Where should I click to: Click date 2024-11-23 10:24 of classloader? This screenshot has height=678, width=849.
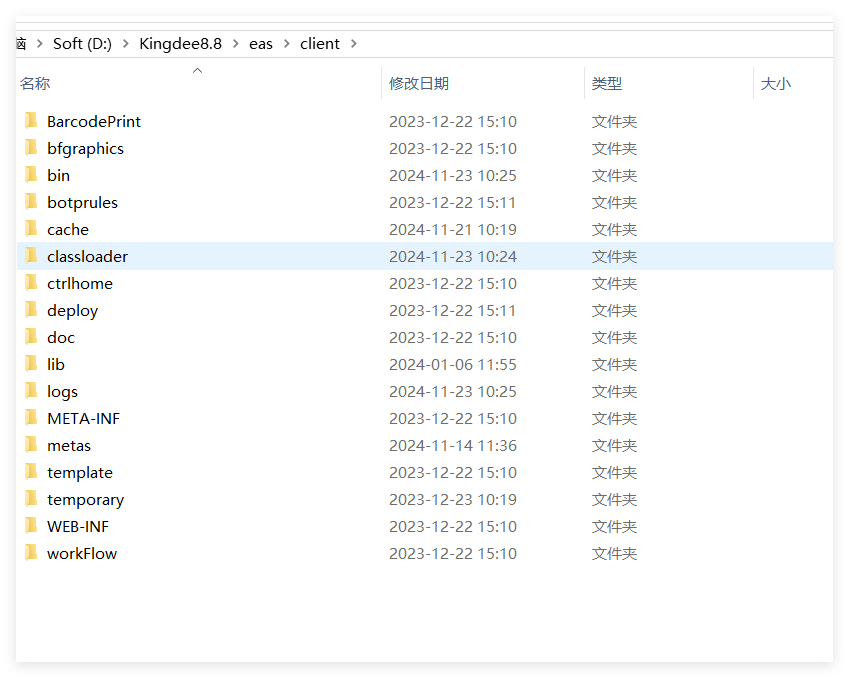453,256
